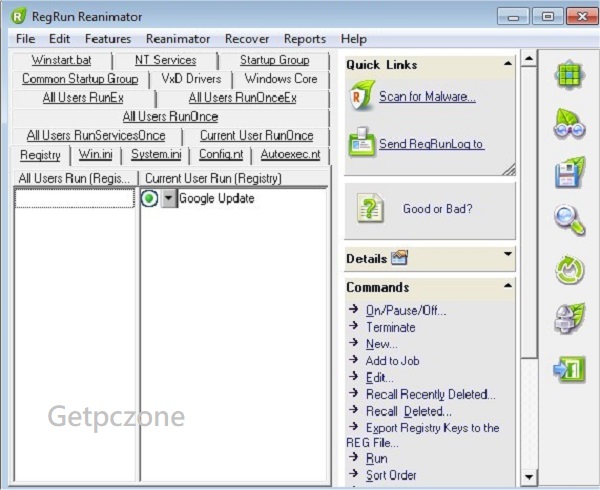Collapse the Commands panel arrow
Screen dimensions: 600x490
[508, 285]
